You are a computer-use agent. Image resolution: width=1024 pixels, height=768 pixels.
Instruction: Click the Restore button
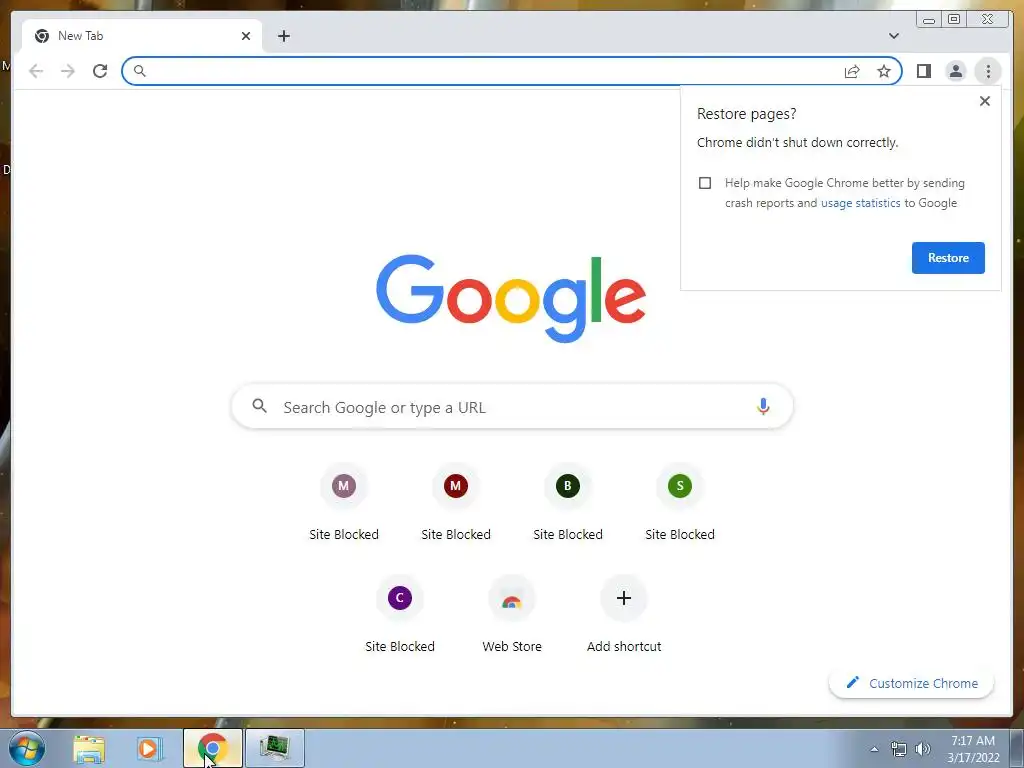point(948,258)
